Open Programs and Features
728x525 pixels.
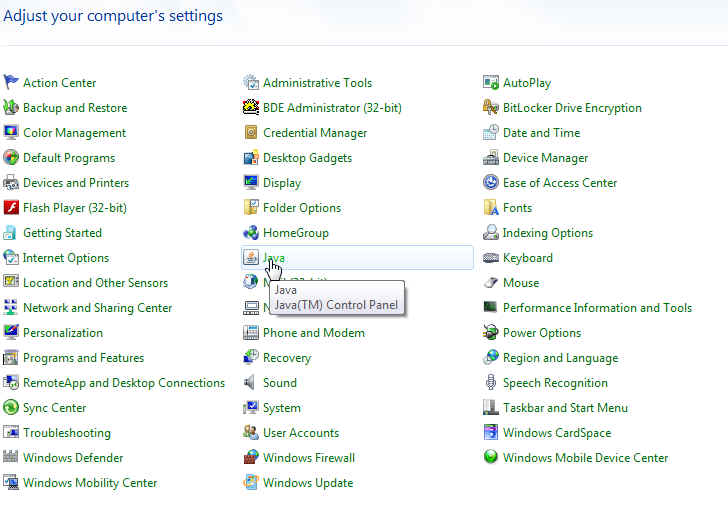click(83, 358)
